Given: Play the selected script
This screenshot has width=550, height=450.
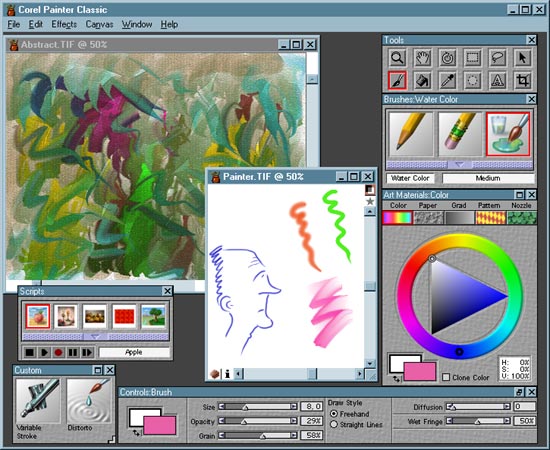Looking at the screenshot, I should pyautogui.click(x=44, y=352).
